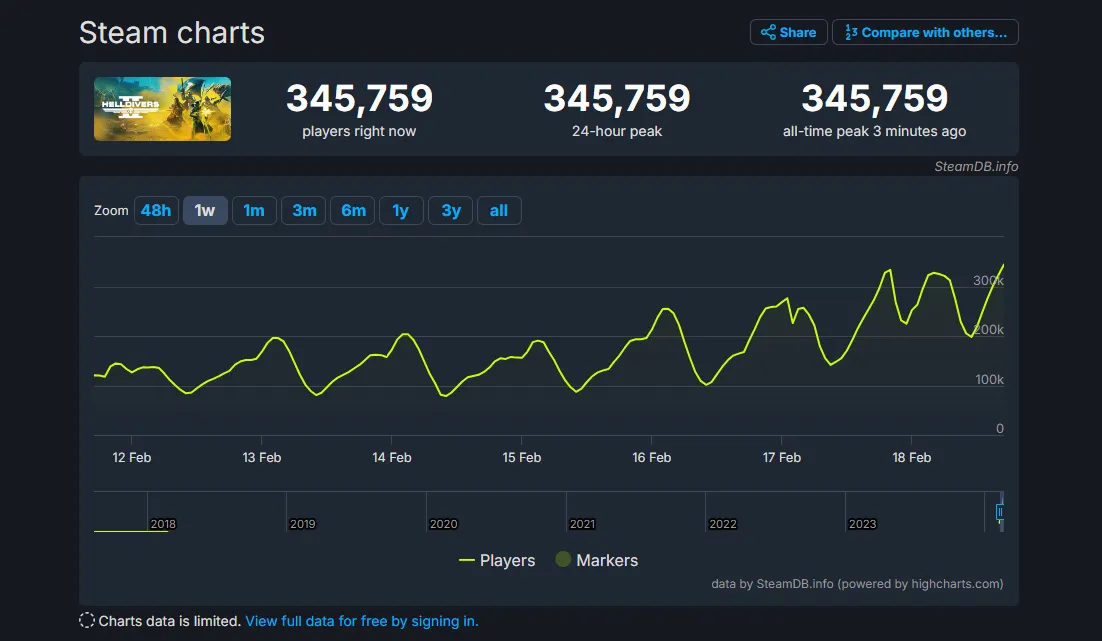Click the 2023 mark in chart navigator
This screenshot has height=641, width=1102.
[862, 524]
